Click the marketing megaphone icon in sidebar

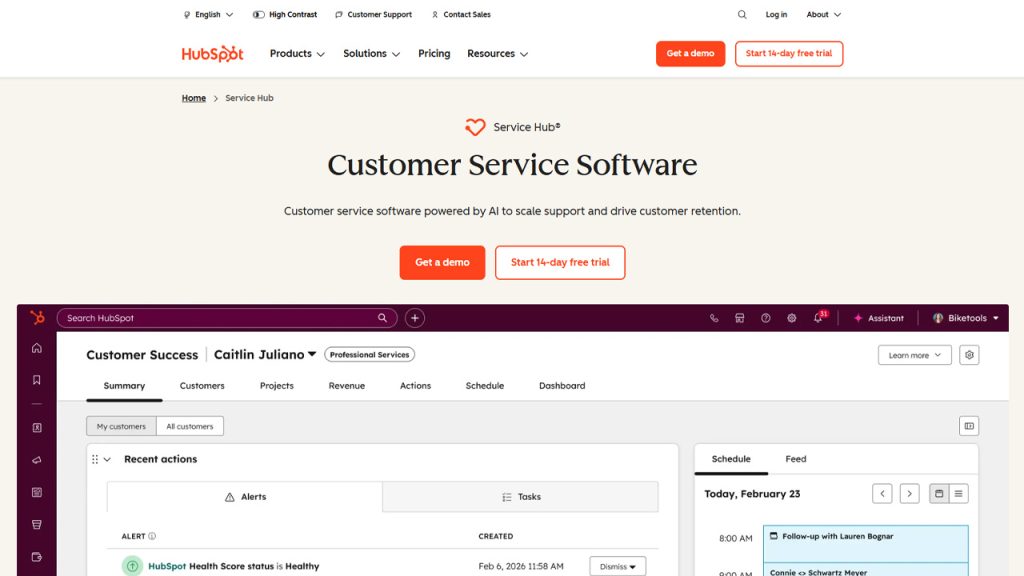pos(37,460)
